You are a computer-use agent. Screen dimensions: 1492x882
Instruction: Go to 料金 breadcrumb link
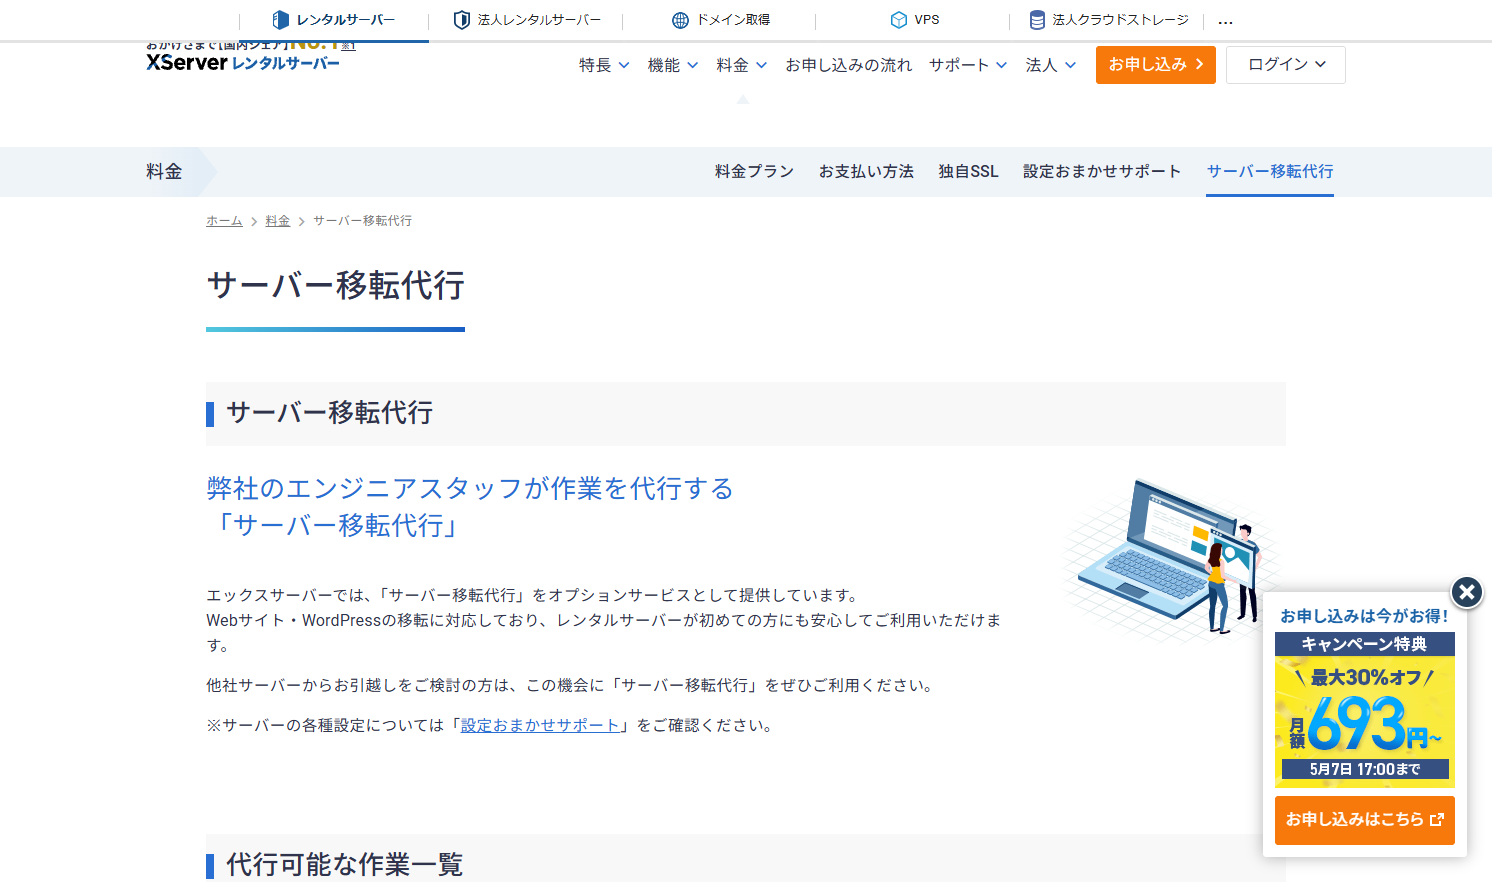click(278, 221)
